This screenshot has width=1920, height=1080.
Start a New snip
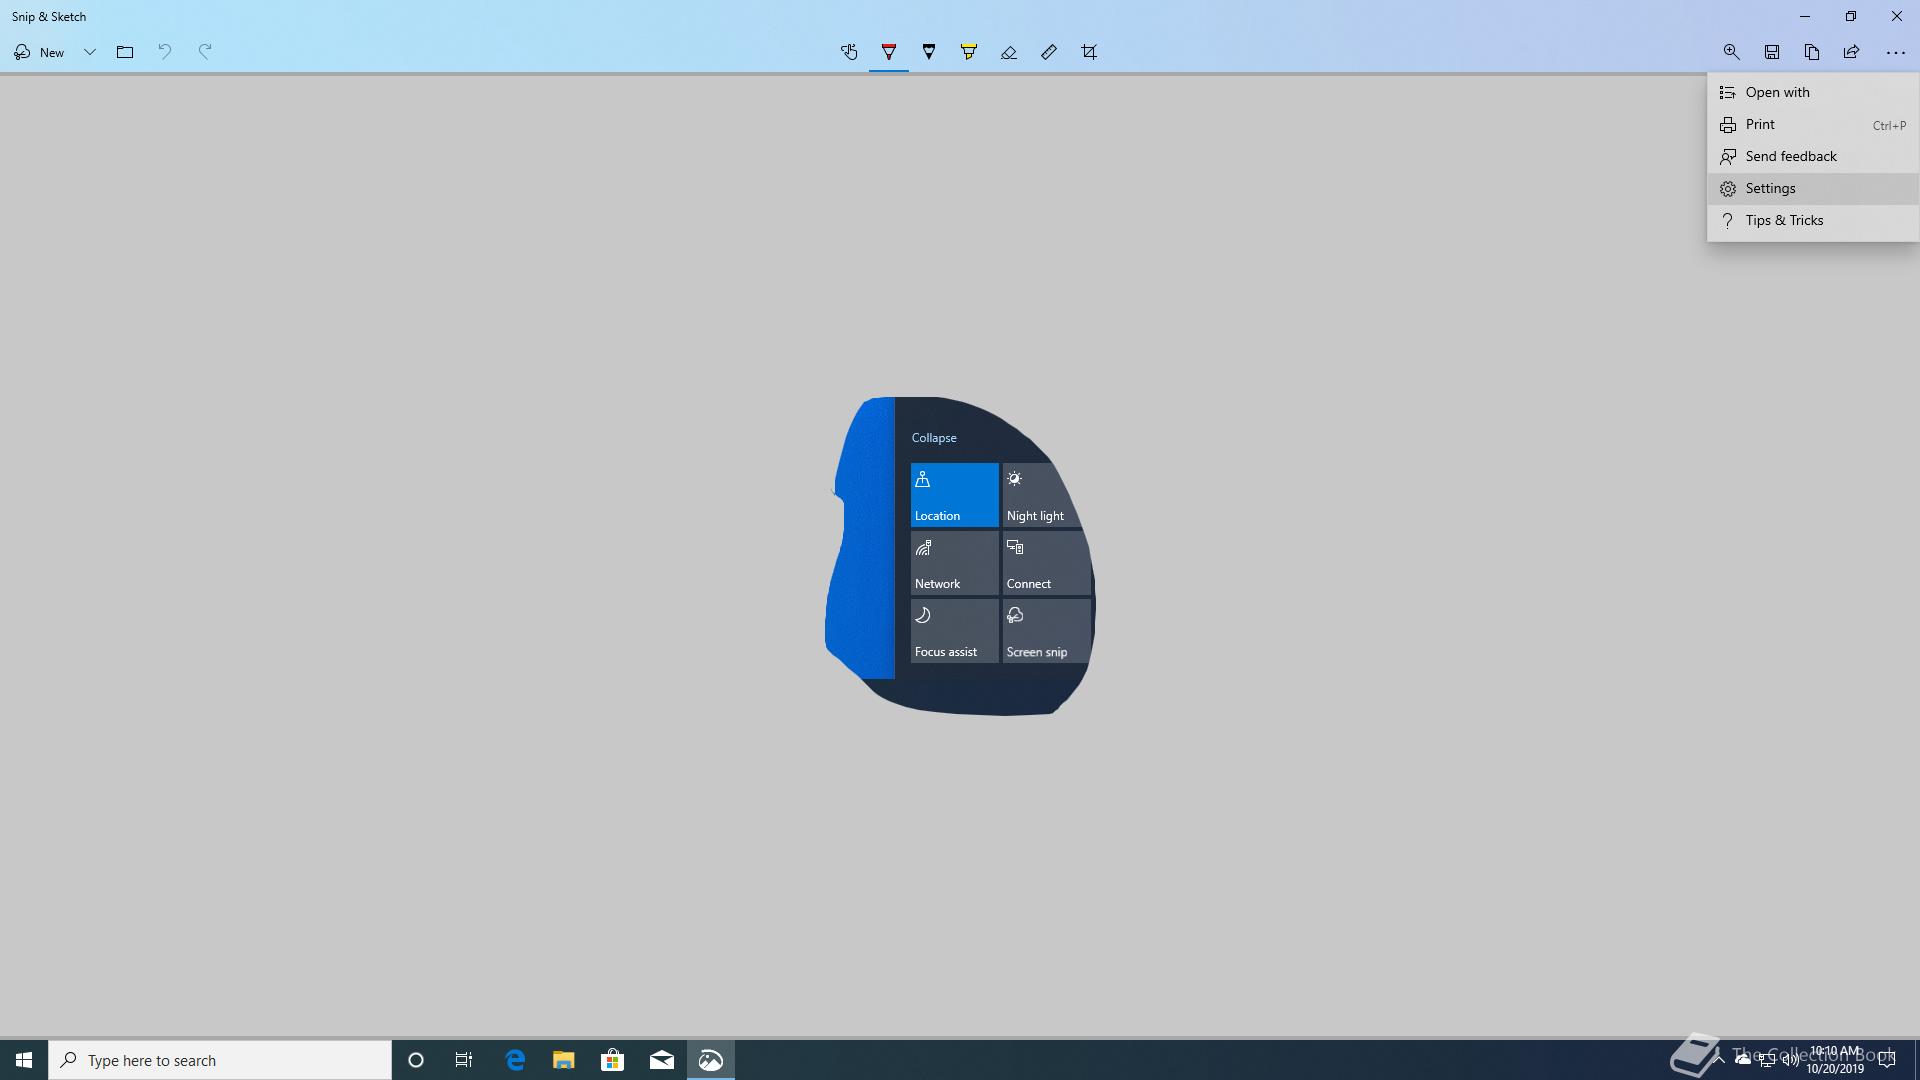pyautogui.click(x=40, y=52)
